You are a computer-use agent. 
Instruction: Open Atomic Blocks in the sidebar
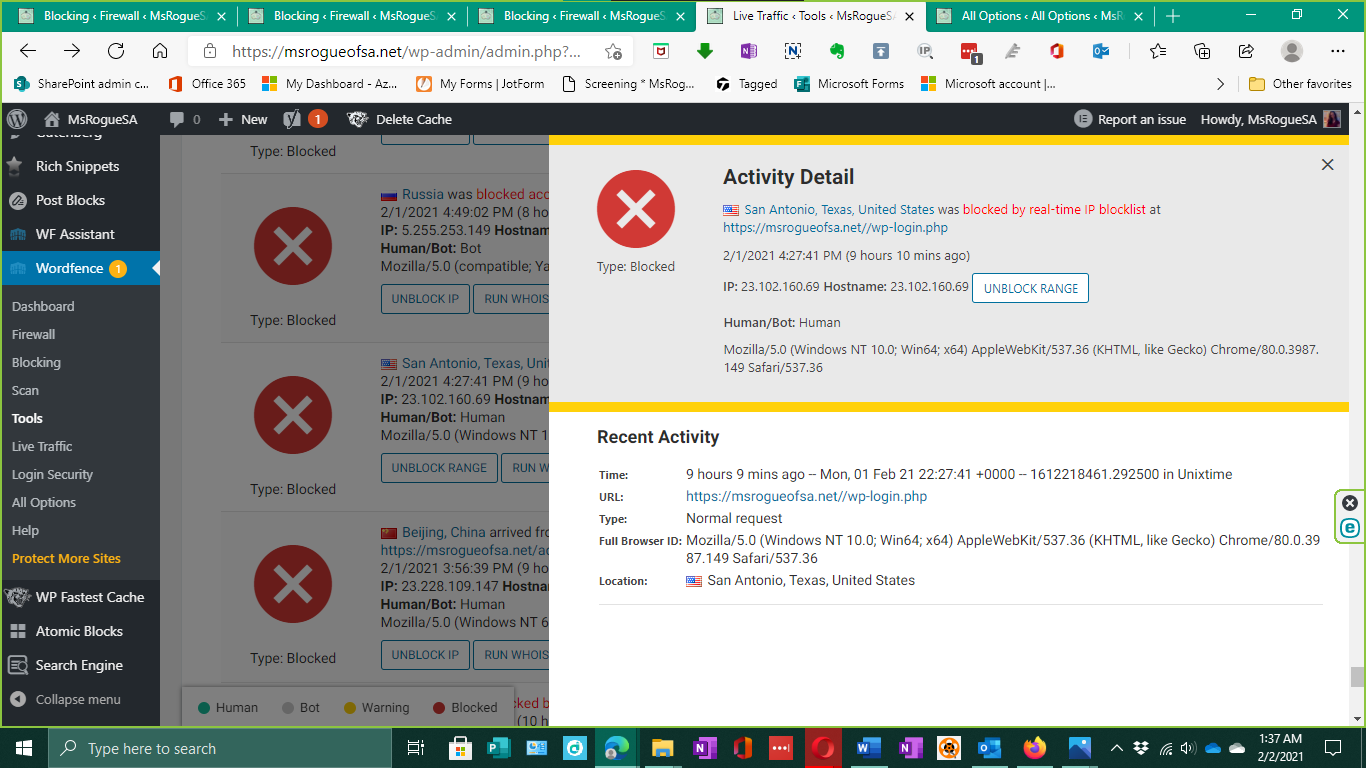pyautogui.click(x=79, y=631)
